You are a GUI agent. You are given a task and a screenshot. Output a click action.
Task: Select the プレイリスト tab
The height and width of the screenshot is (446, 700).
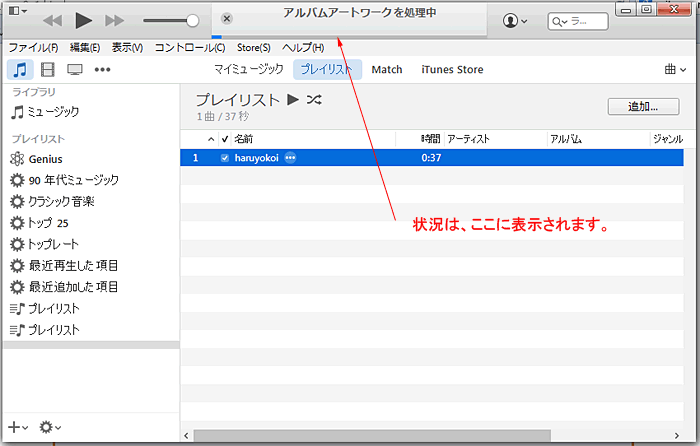click(x=327, y=69)
